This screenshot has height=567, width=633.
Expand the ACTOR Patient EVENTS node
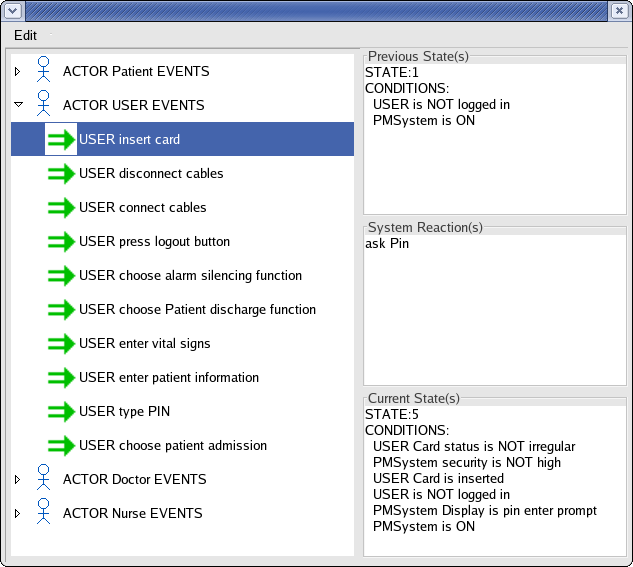[x=17, y=72]
